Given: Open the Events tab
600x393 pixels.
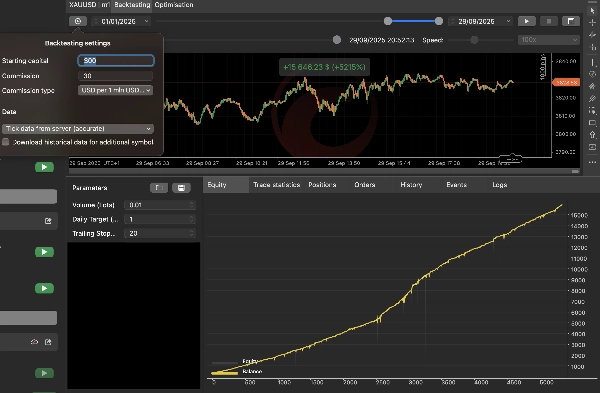Looking at the screenshot, I should 457,185.
